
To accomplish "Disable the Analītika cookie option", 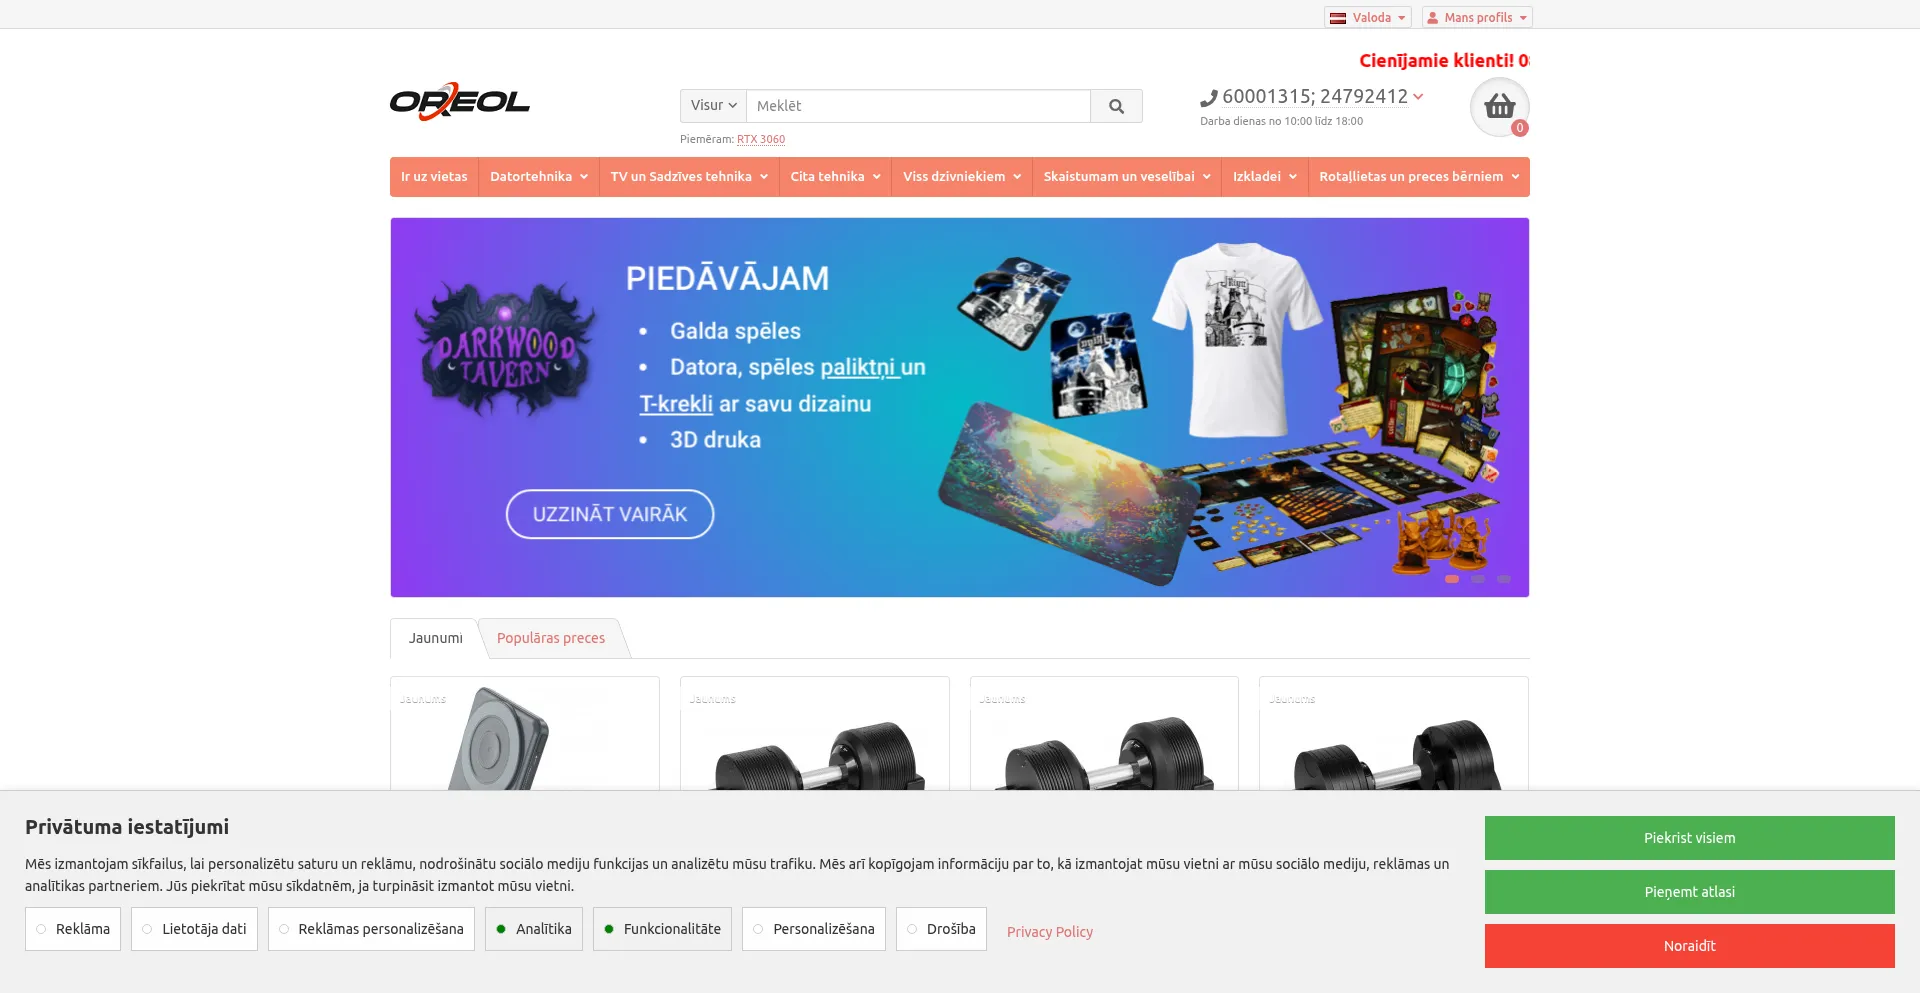I will (x=534, y=929).
